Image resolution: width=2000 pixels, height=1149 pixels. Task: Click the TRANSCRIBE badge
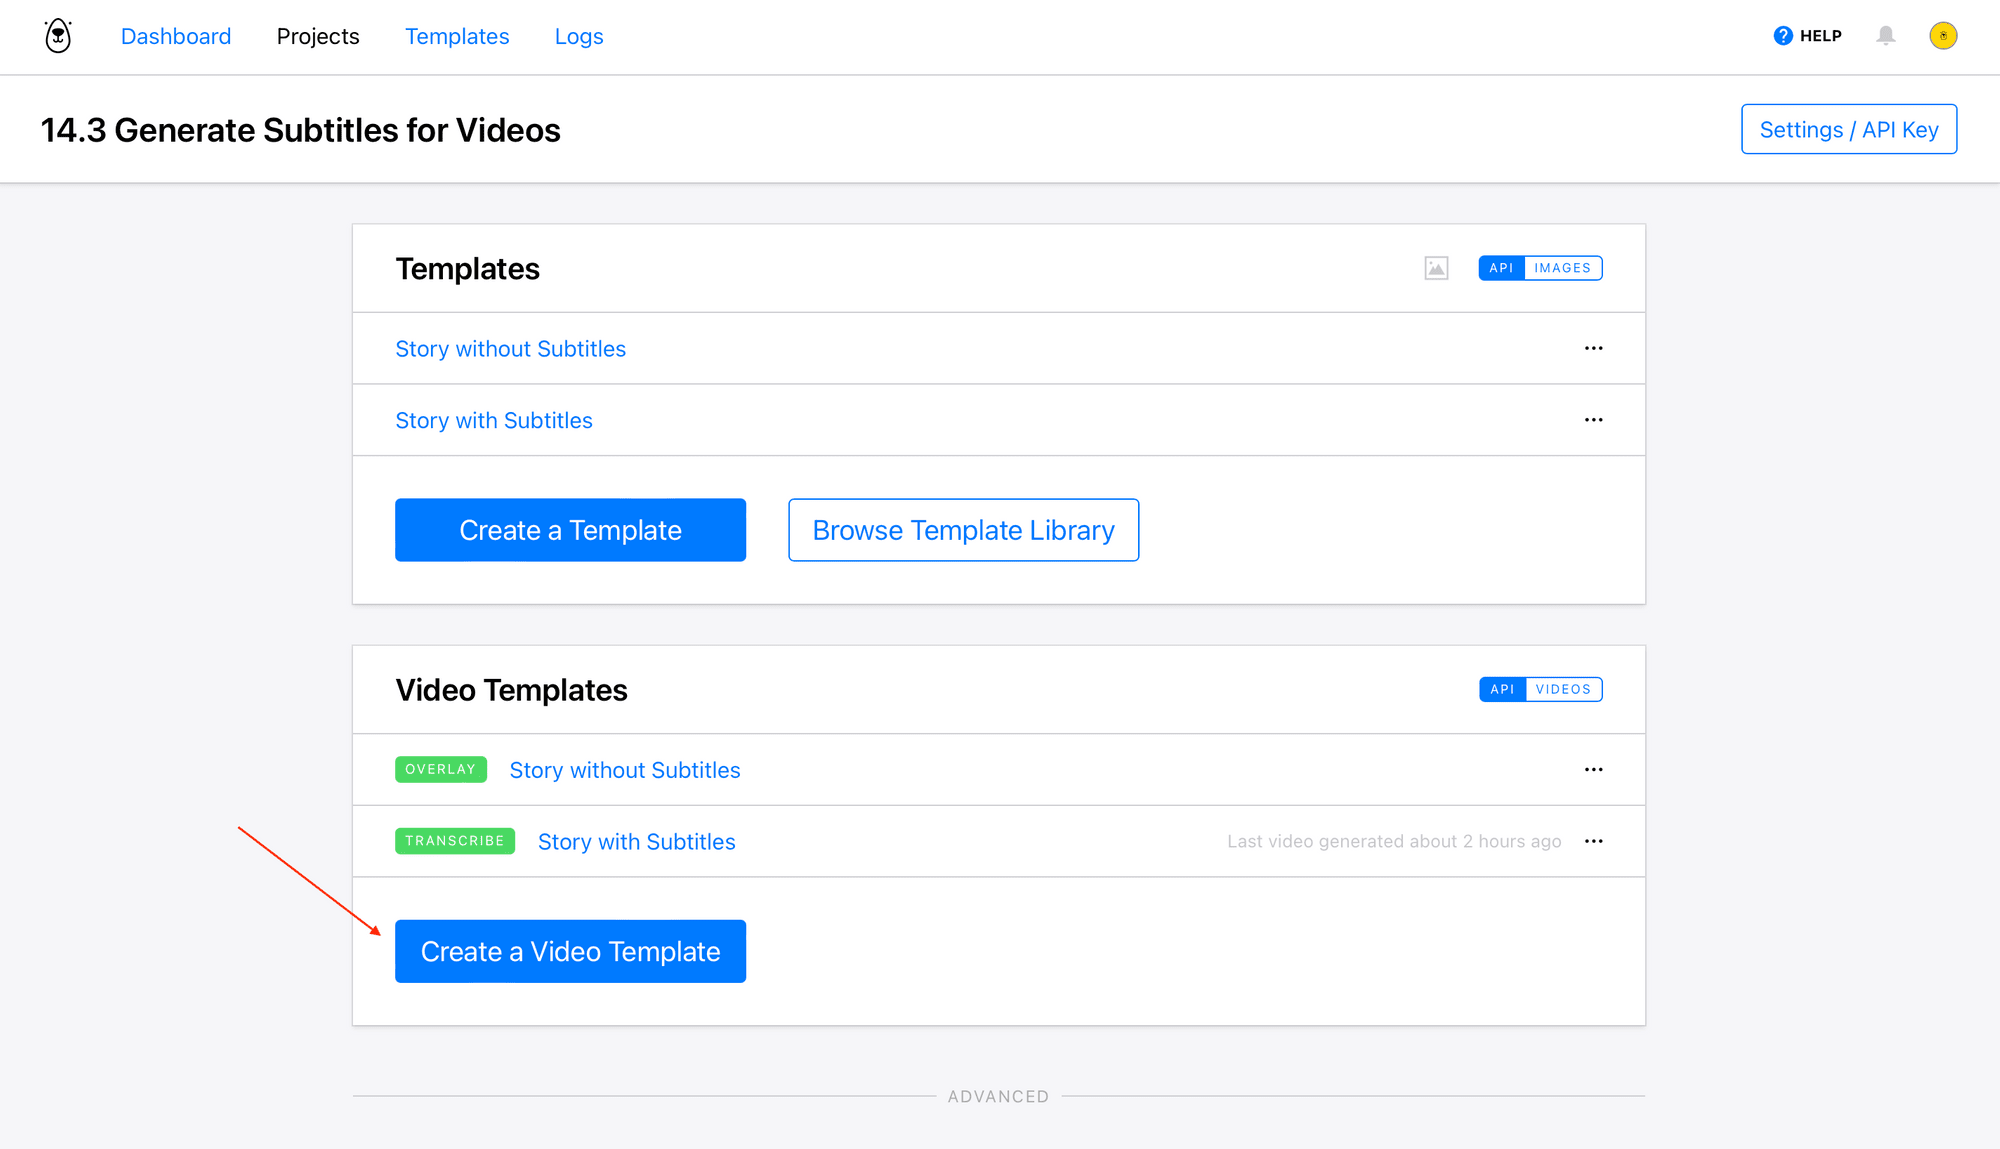(454, 841)
